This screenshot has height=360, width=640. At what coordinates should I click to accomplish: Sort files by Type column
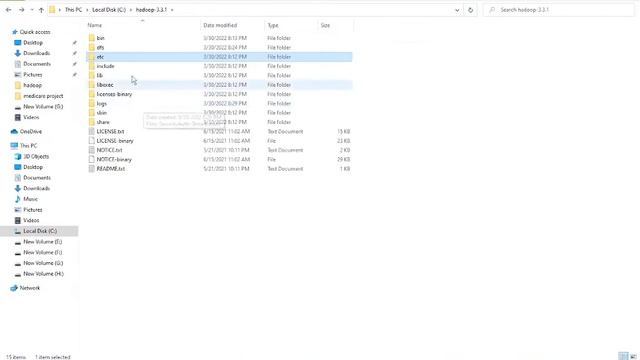pyautogui.click(x=273, y=25)
